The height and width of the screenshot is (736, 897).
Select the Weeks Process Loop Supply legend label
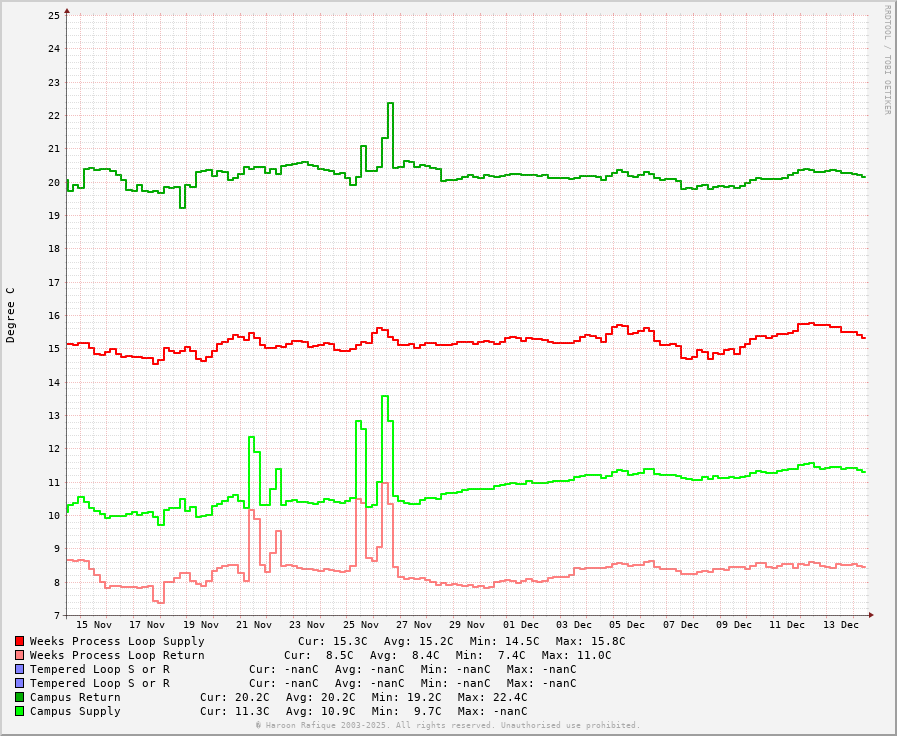(117, 641)
